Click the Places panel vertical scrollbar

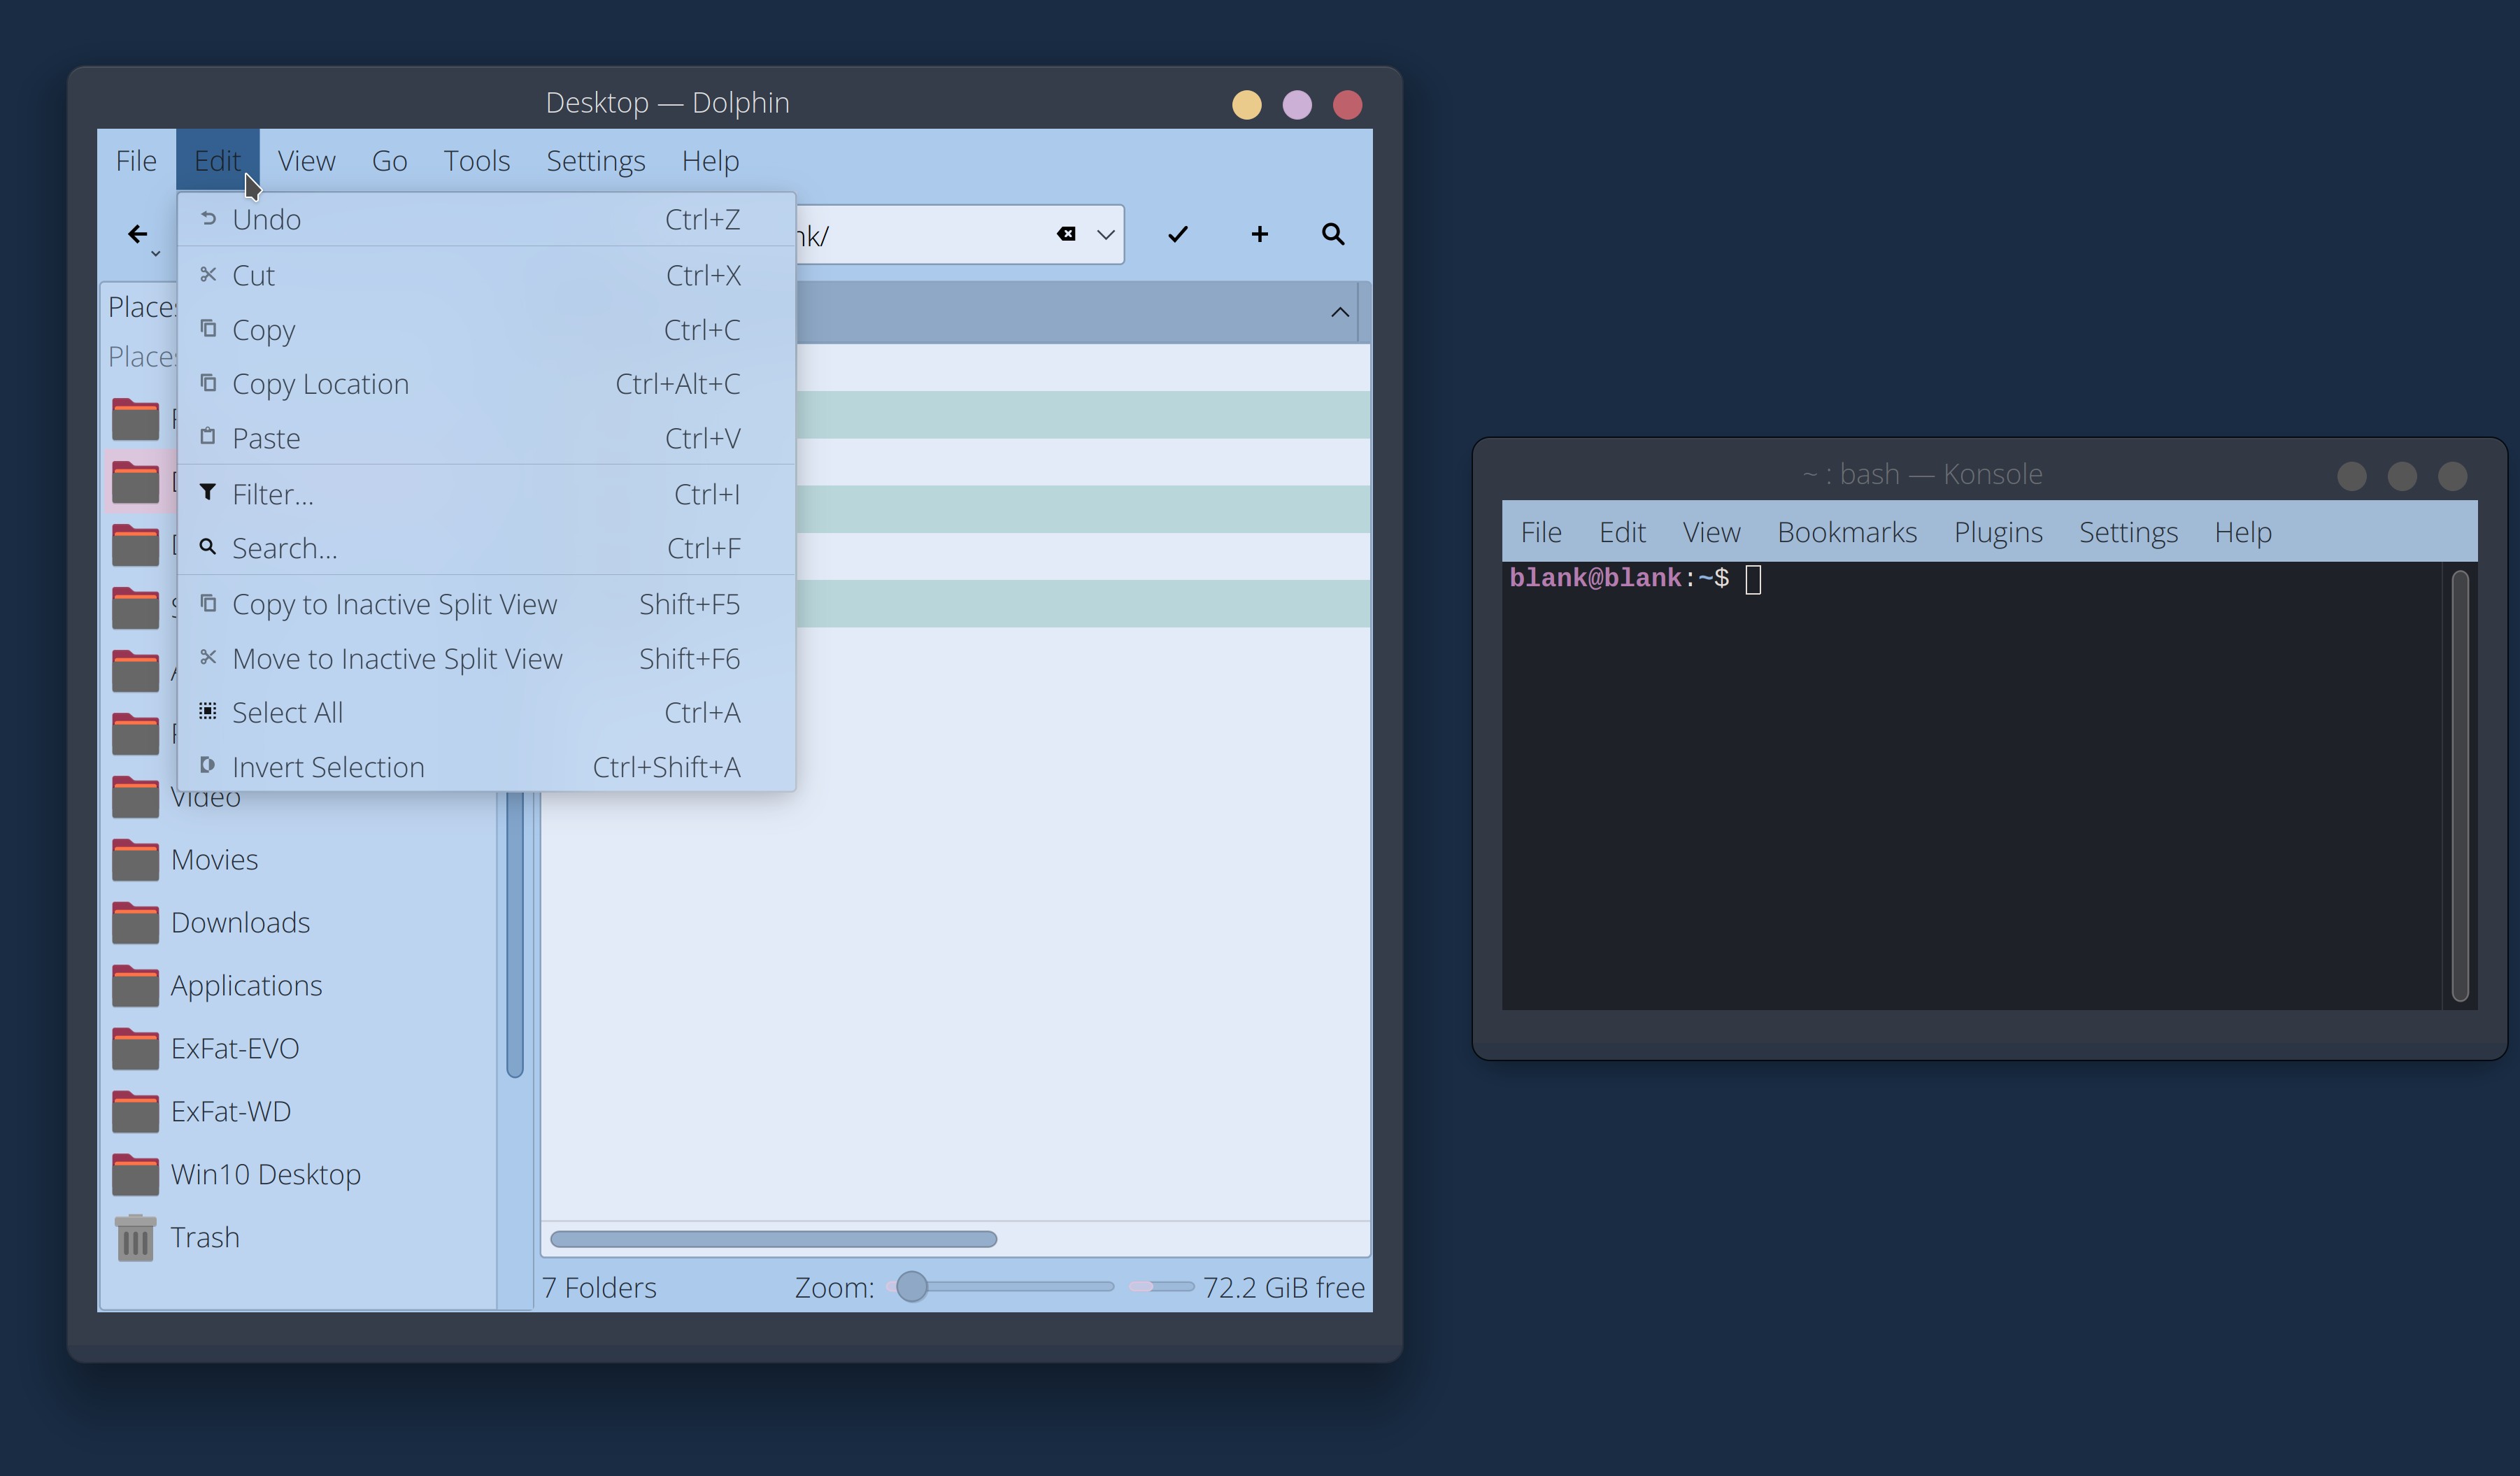coord(515,935)
